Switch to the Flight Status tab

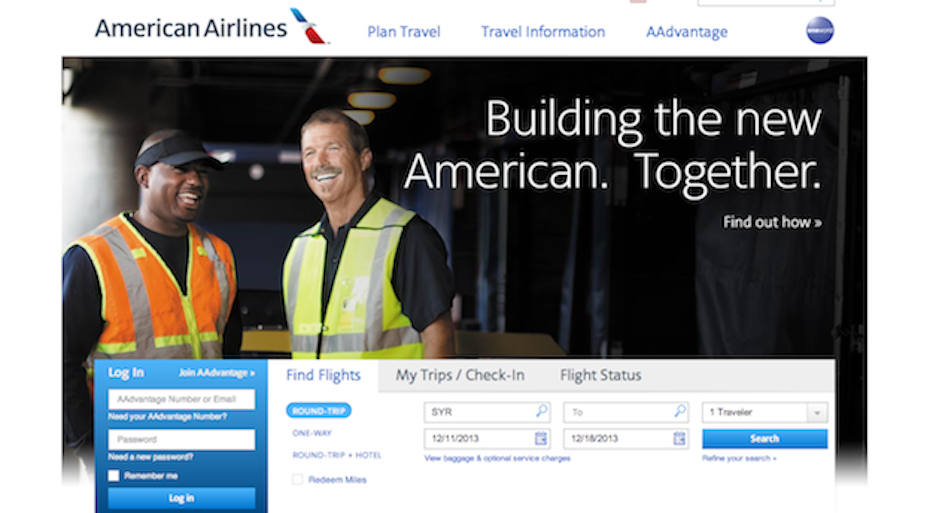pyautogui.click(x=601, y=375)
